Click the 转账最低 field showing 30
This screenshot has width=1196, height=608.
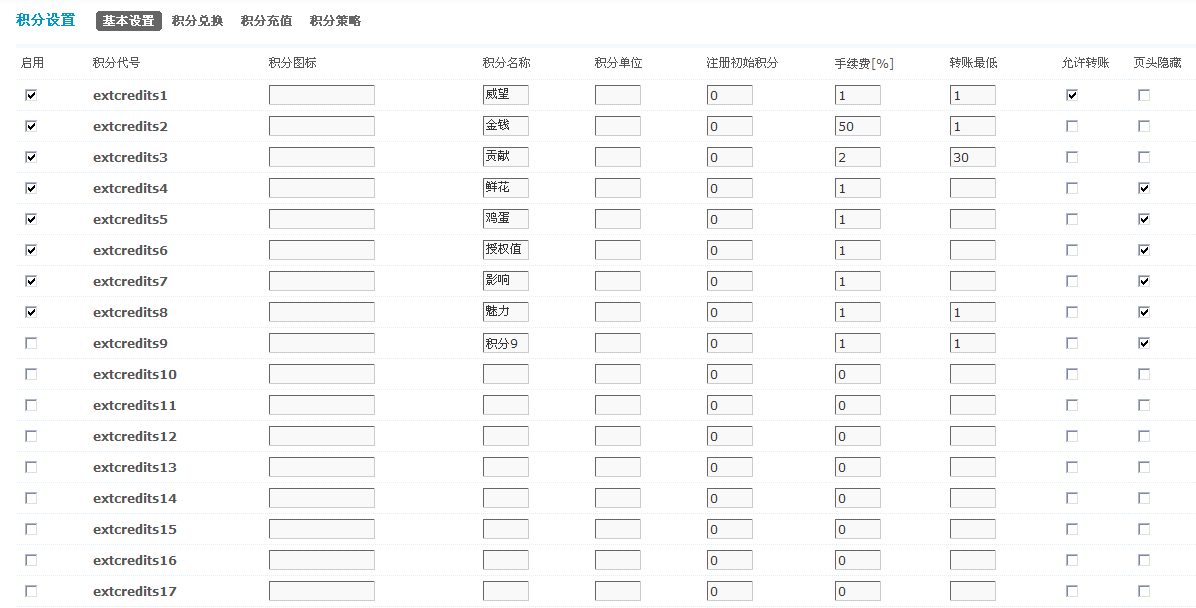pyautogui.click(x=971, y=156)
